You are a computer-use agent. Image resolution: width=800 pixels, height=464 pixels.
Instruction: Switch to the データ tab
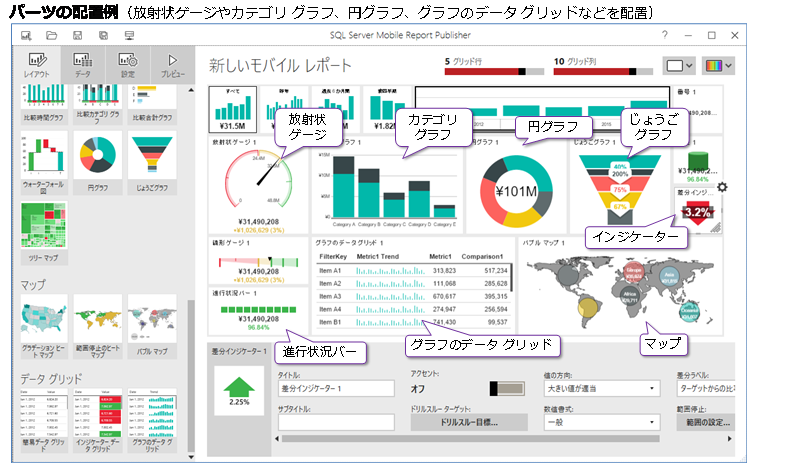click(x=83, y=65)
